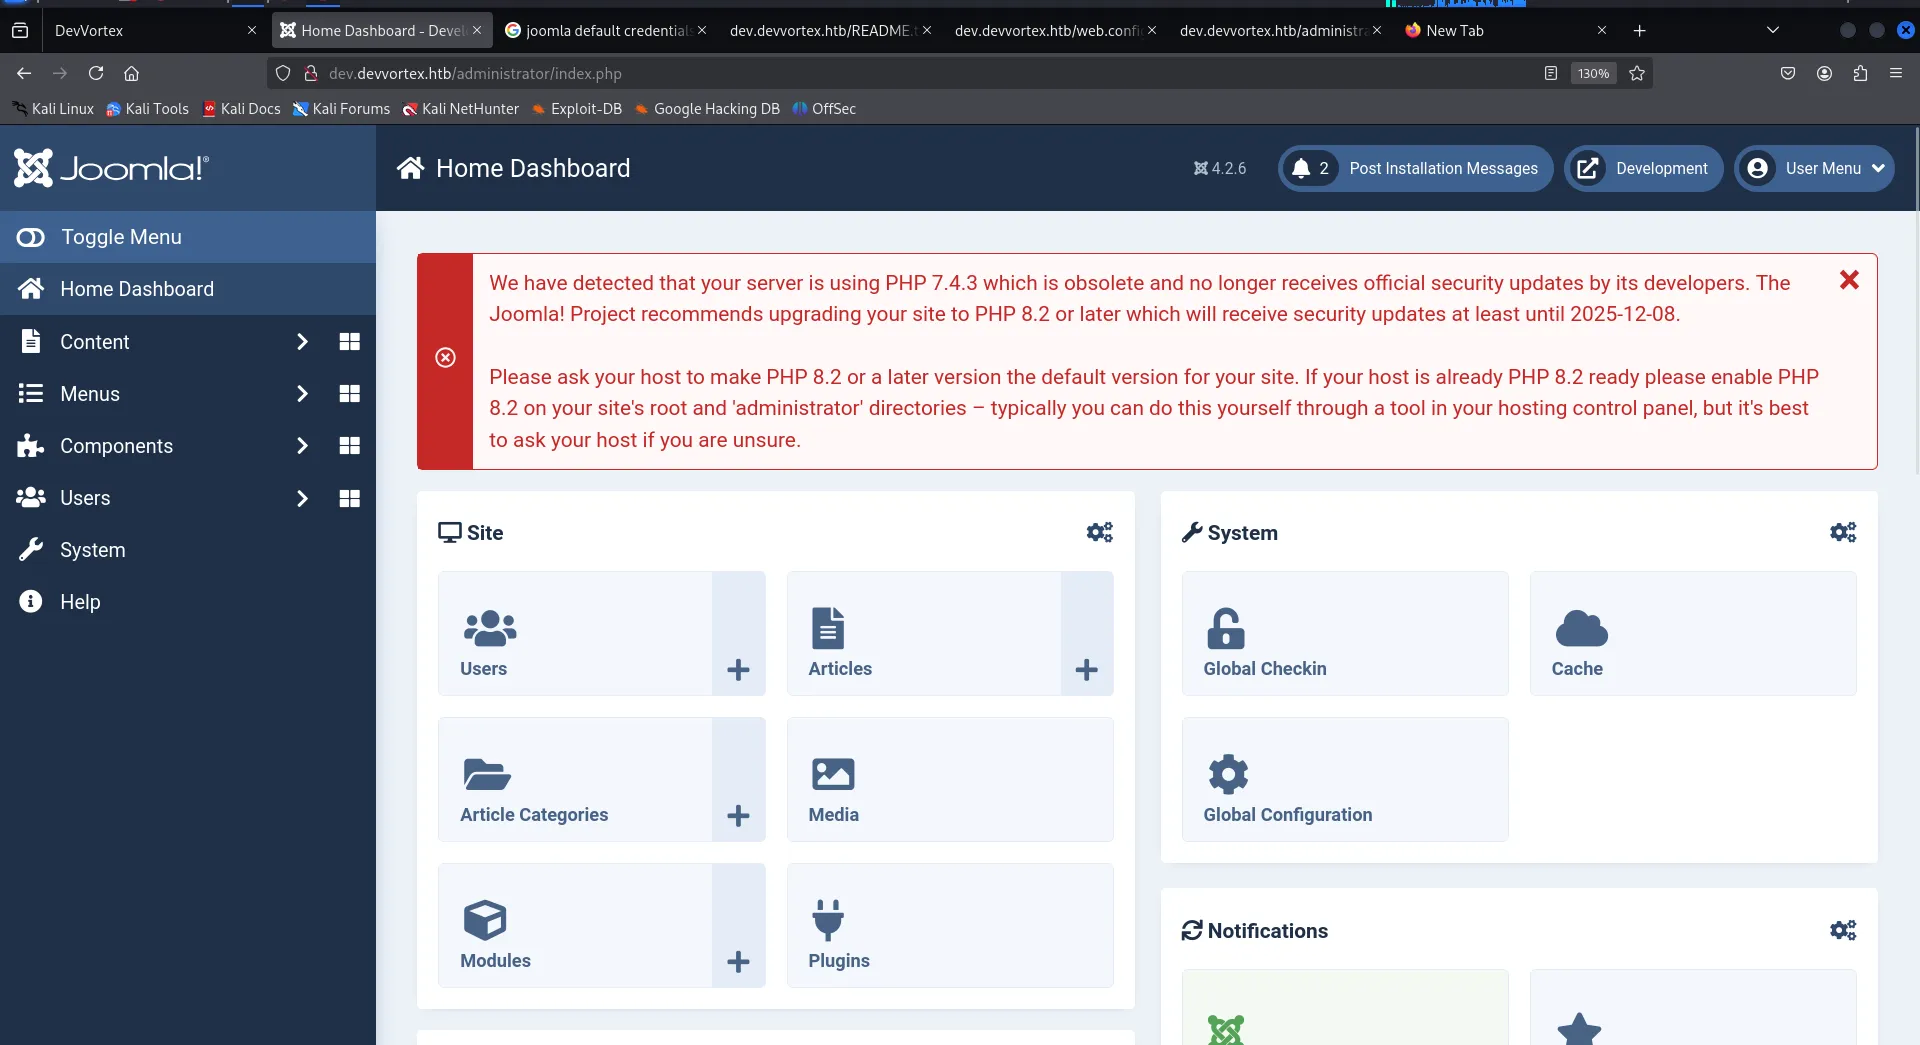
Task: Expand the Users submenu chevron
Action: (302, 498)
